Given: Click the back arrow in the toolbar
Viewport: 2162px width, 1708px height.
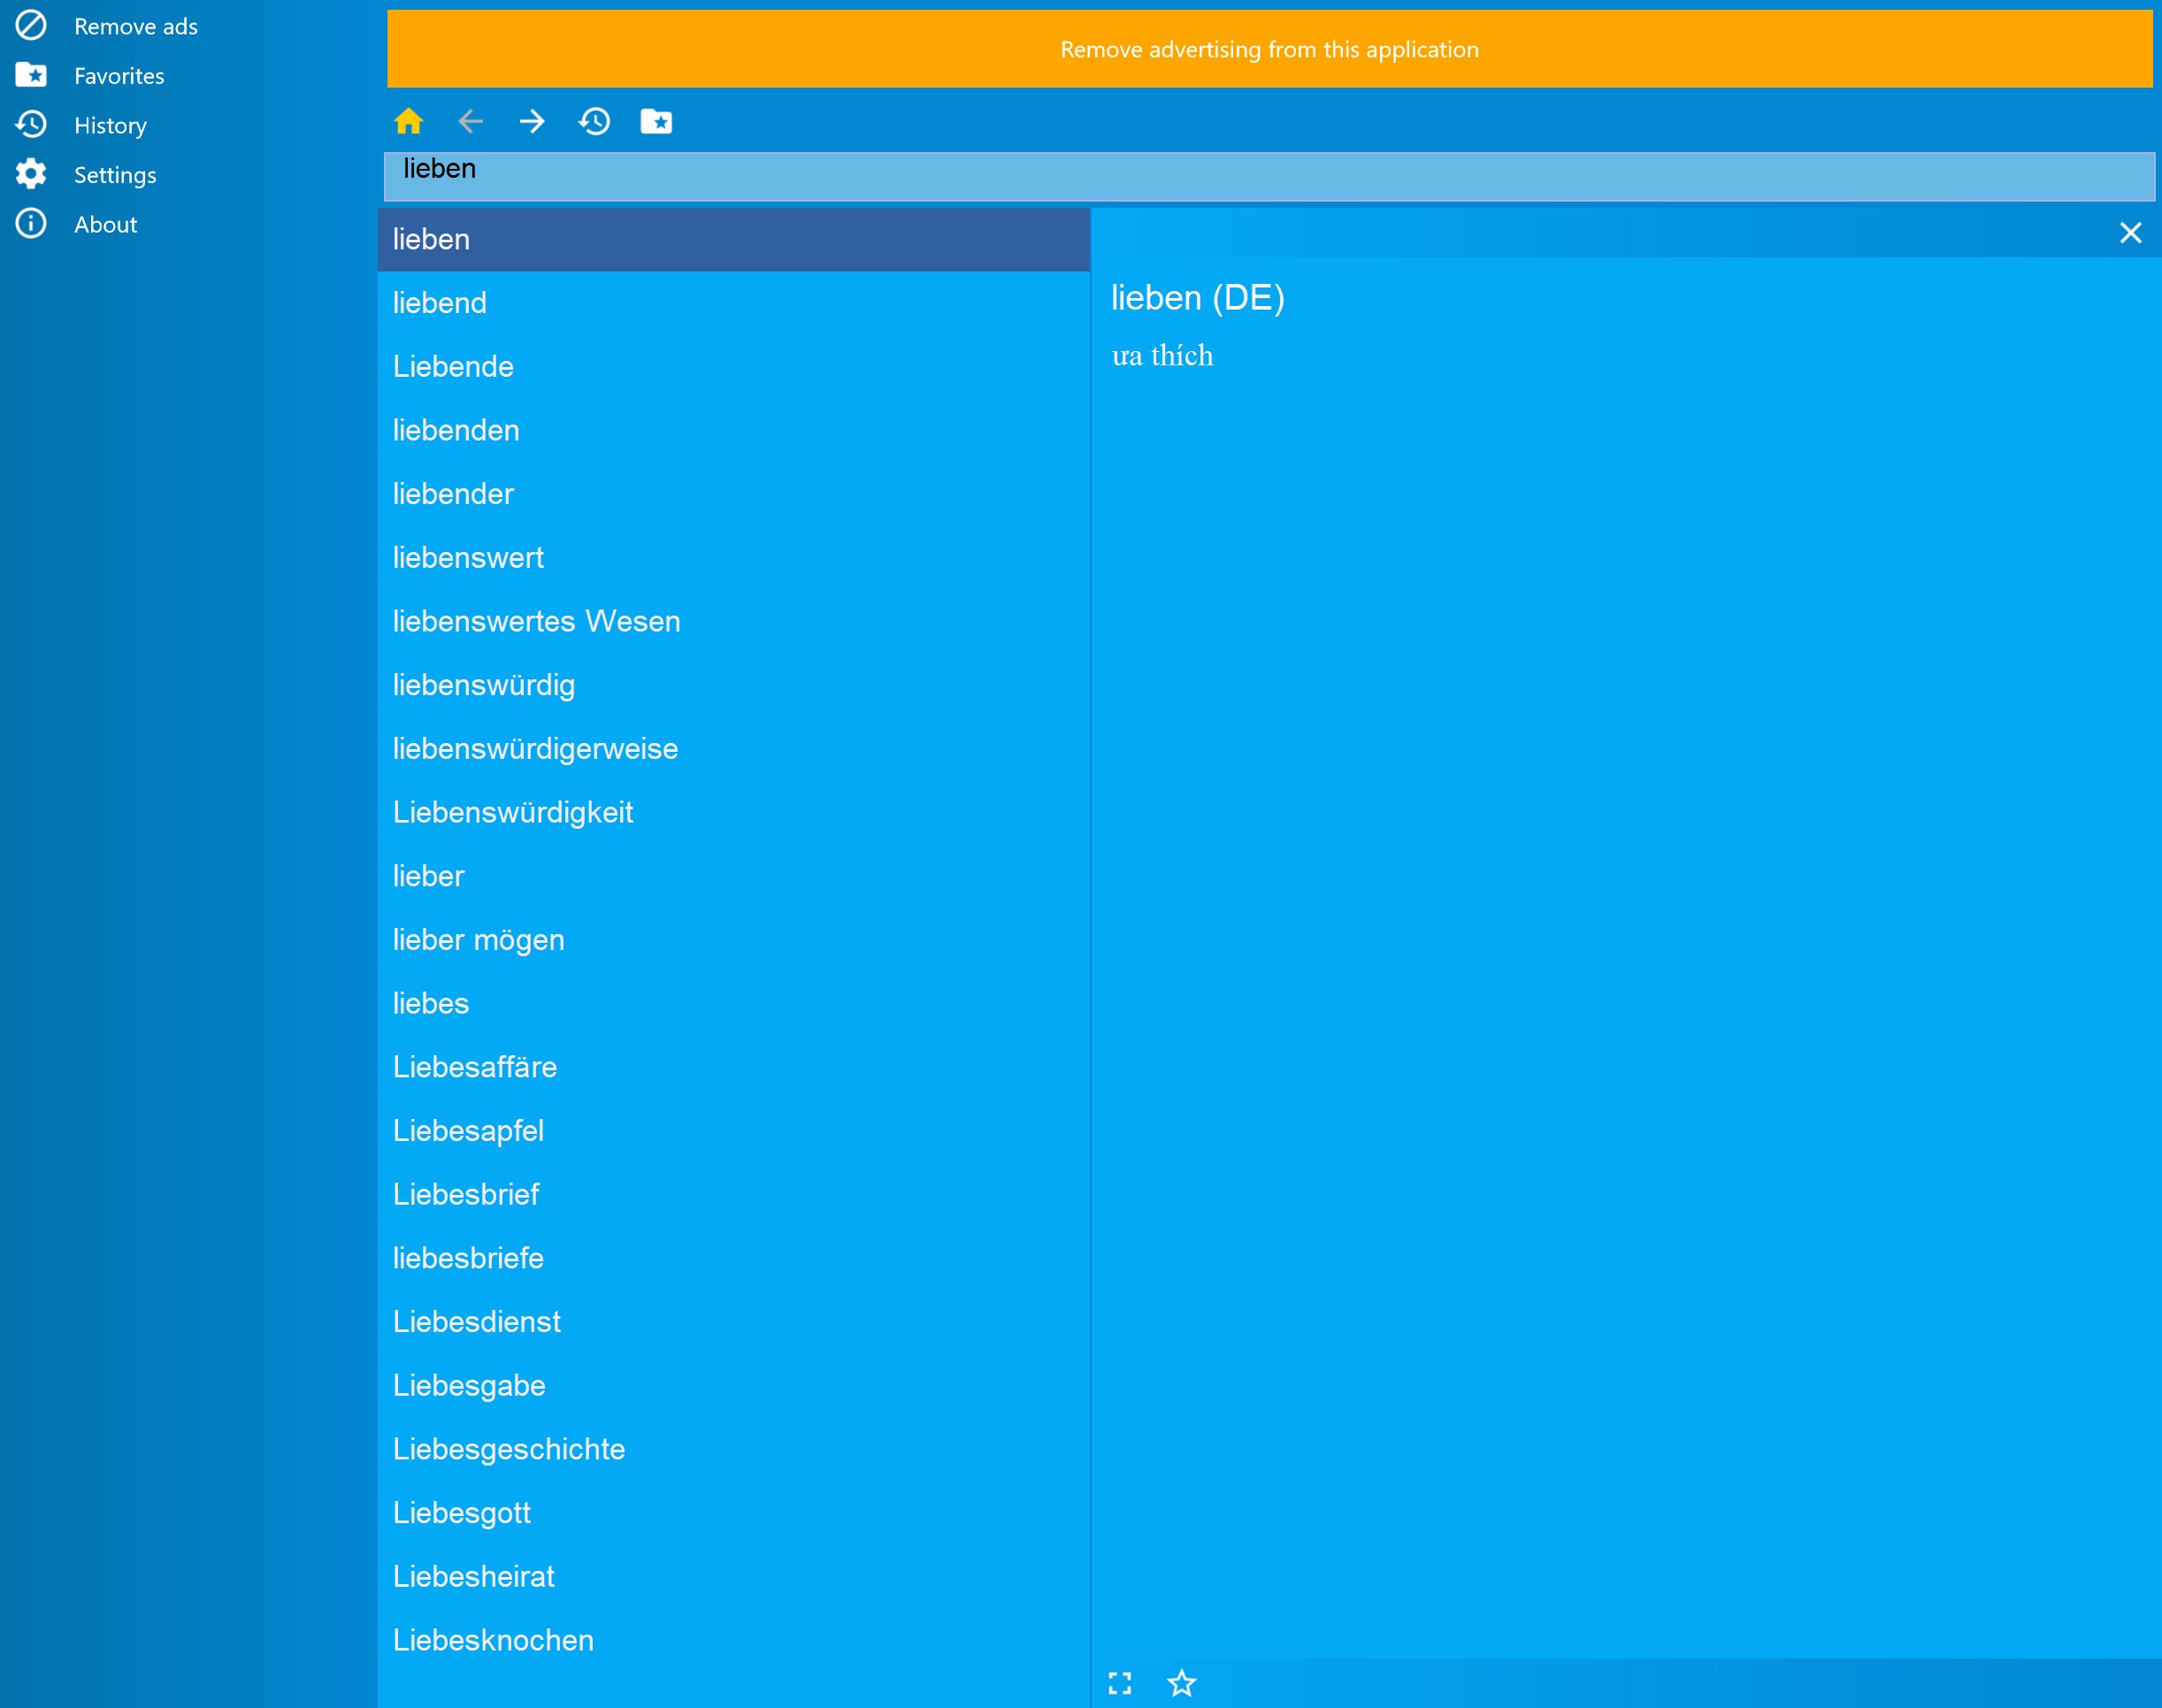Looking at the screenshot, I should click(470, 121).
